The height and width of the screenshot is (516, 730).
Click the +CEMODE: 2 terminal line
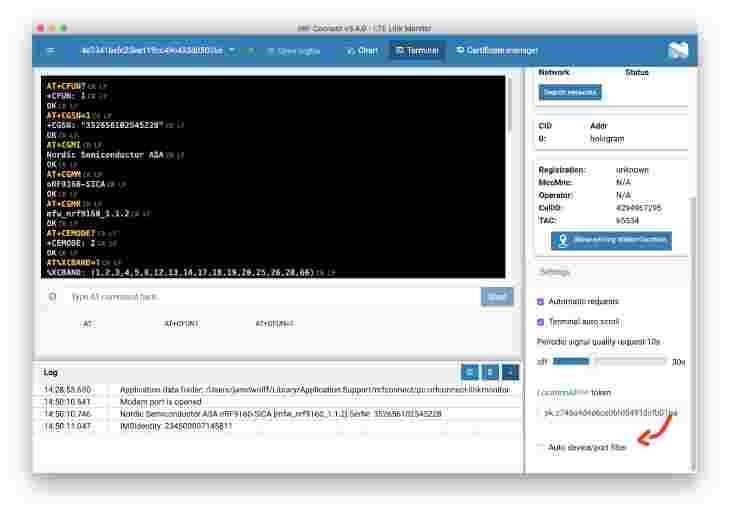[71, 243]
